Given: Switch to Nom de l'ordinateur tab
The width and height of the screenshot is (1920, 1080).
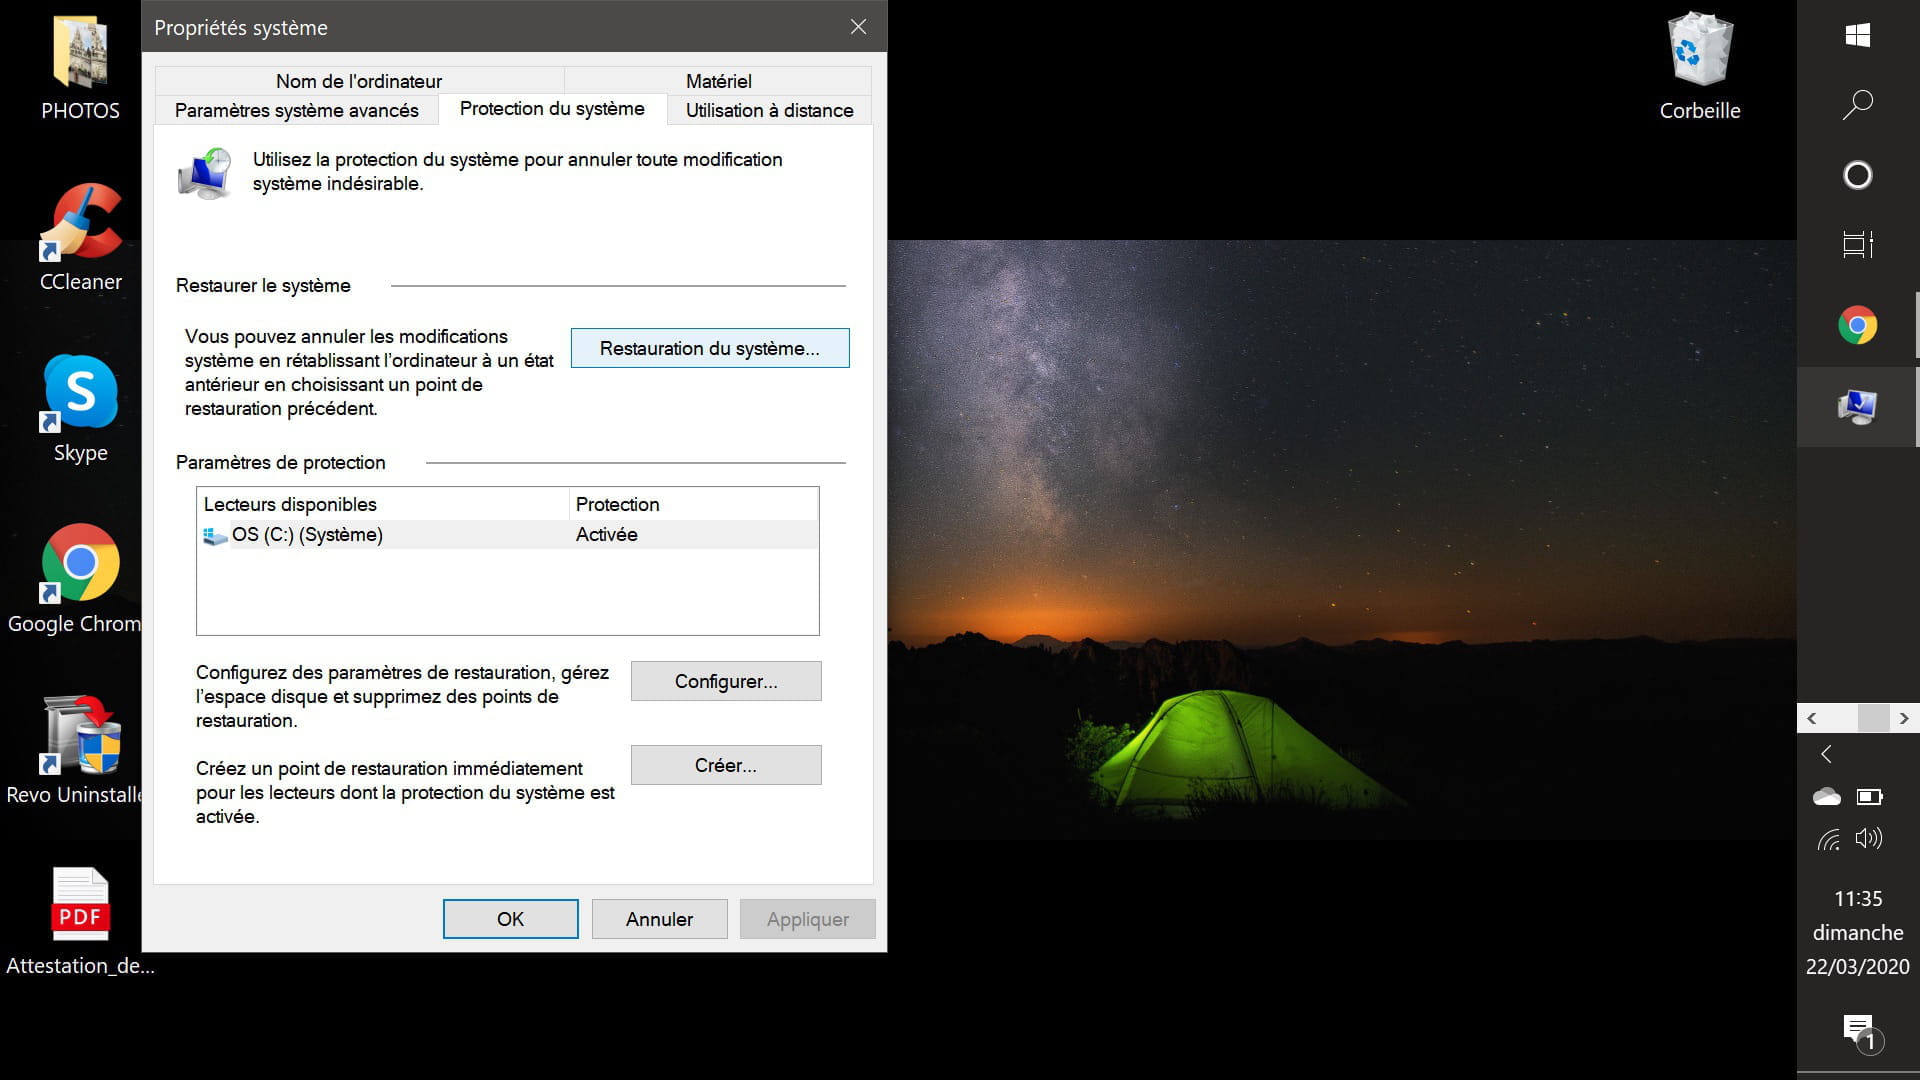Looking at the screenshot, I should point(359,81).
